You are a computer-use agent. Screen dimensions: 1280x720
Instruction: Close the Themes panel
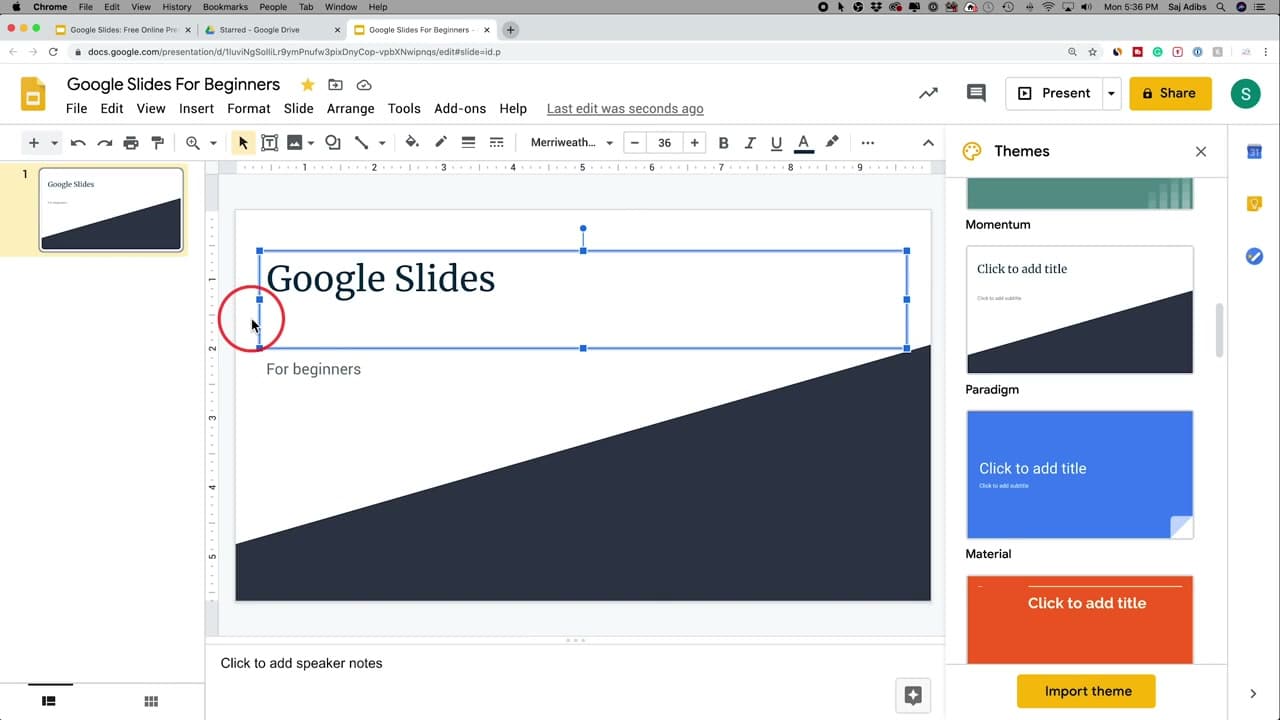click(1201, 151)
